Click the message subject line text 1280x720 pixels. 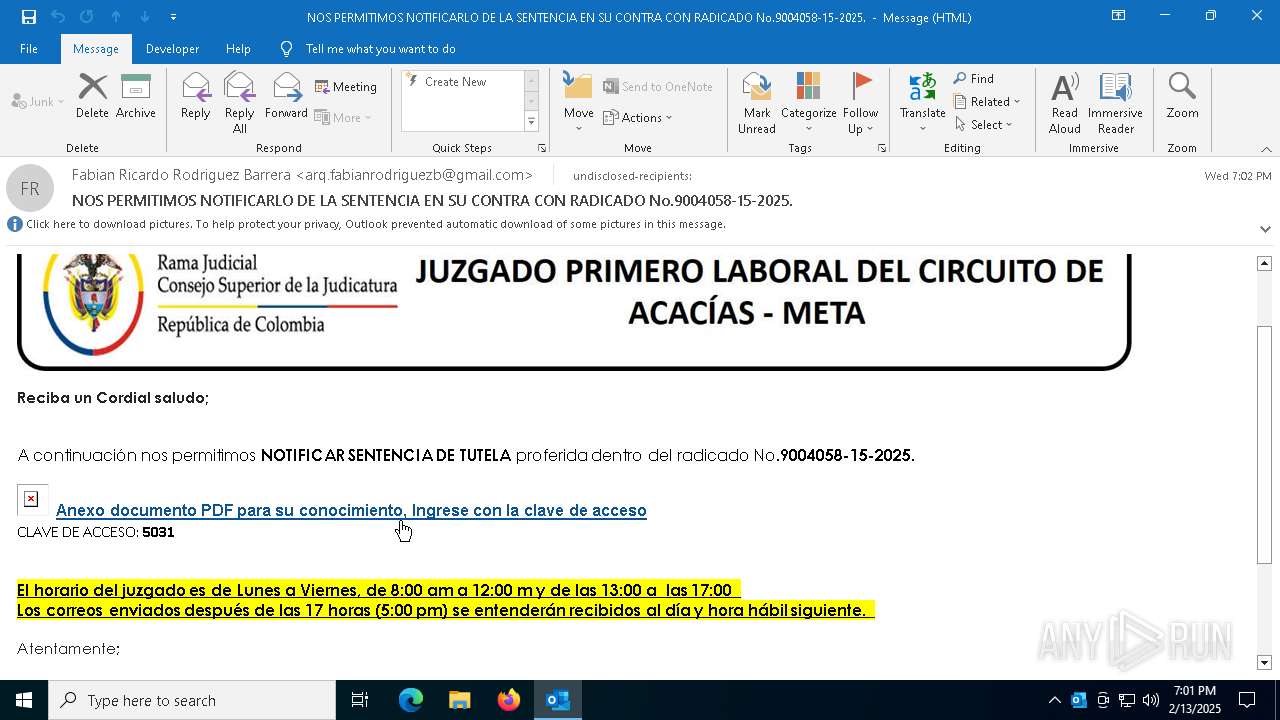(432, 201)
